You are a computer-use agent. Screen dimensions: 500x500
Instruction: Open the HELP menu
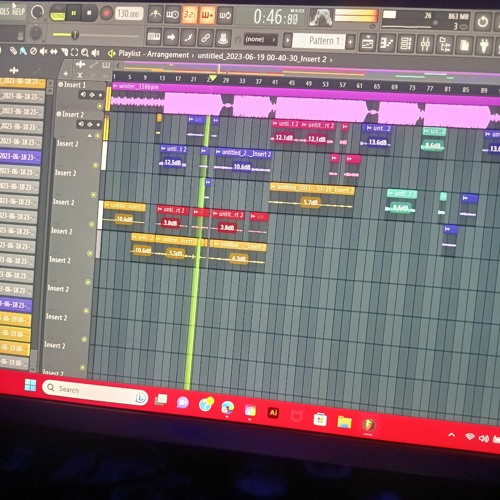tap(18, 12)
